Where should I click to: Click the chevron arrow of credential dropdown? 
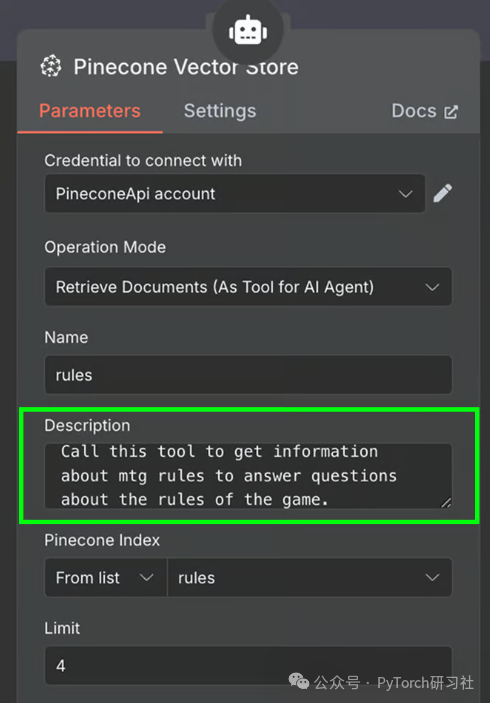click(405, 194)
